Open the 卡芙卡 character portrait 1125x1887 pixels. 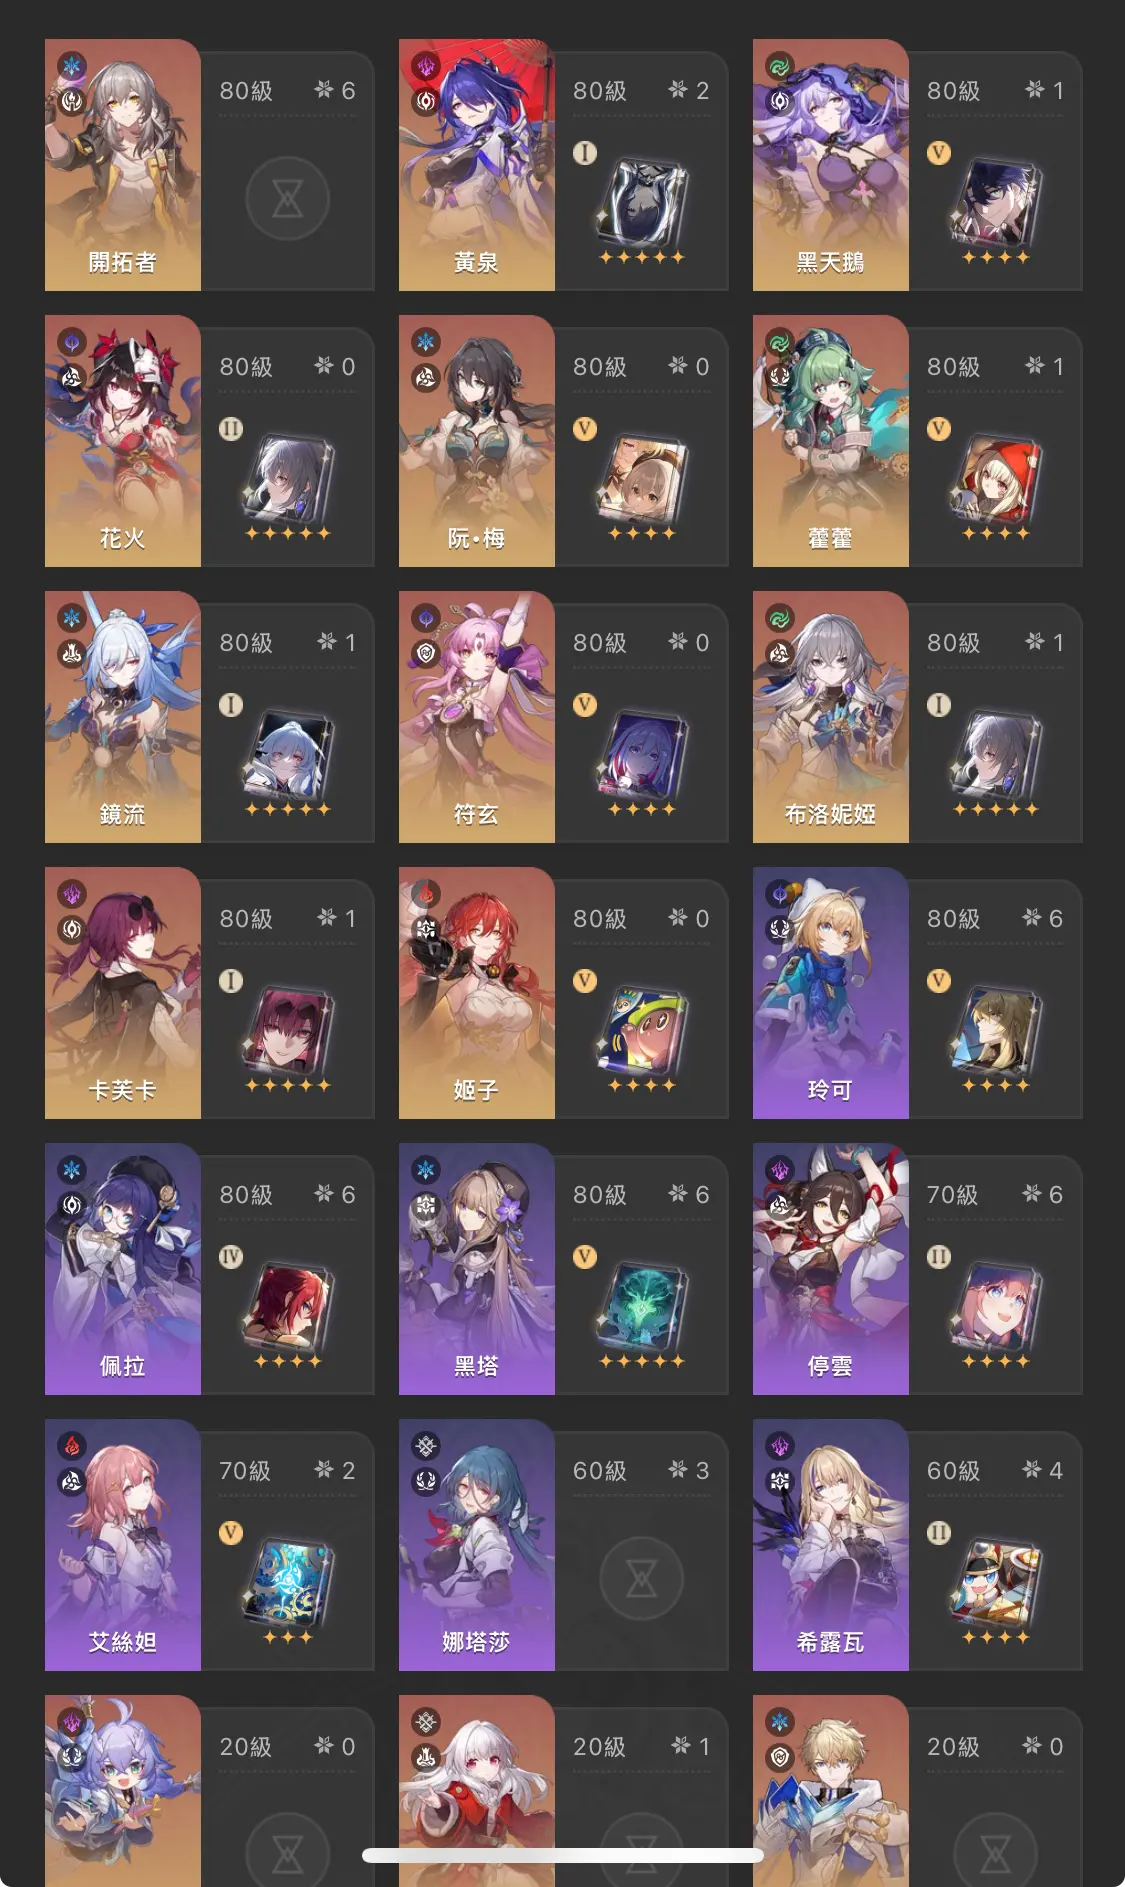tap(123, 993)
